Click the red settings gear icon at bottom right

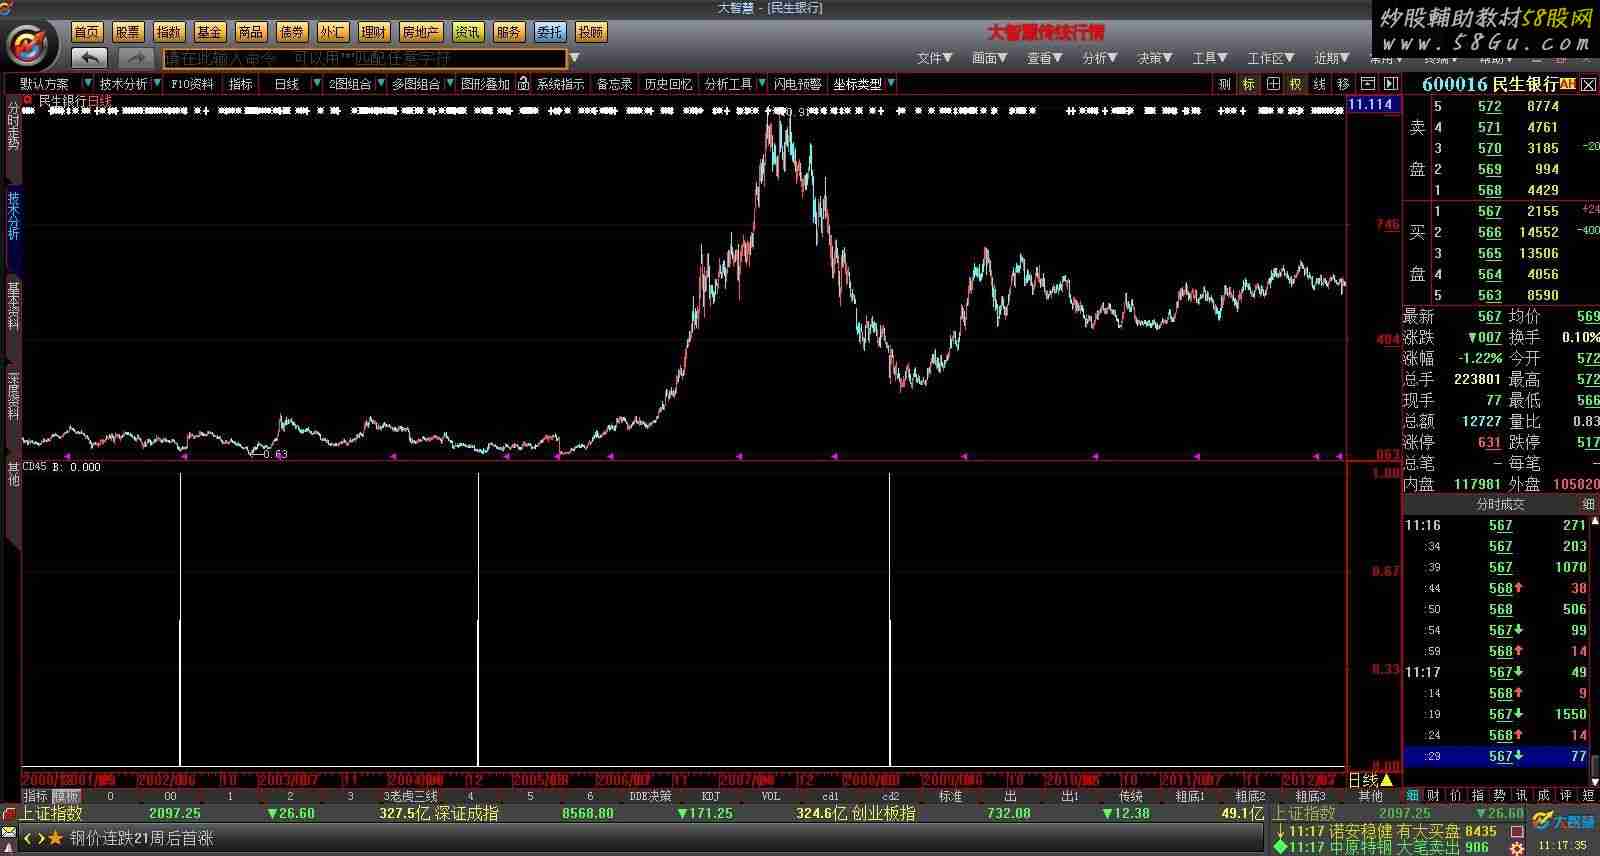tap(1517, 848)
